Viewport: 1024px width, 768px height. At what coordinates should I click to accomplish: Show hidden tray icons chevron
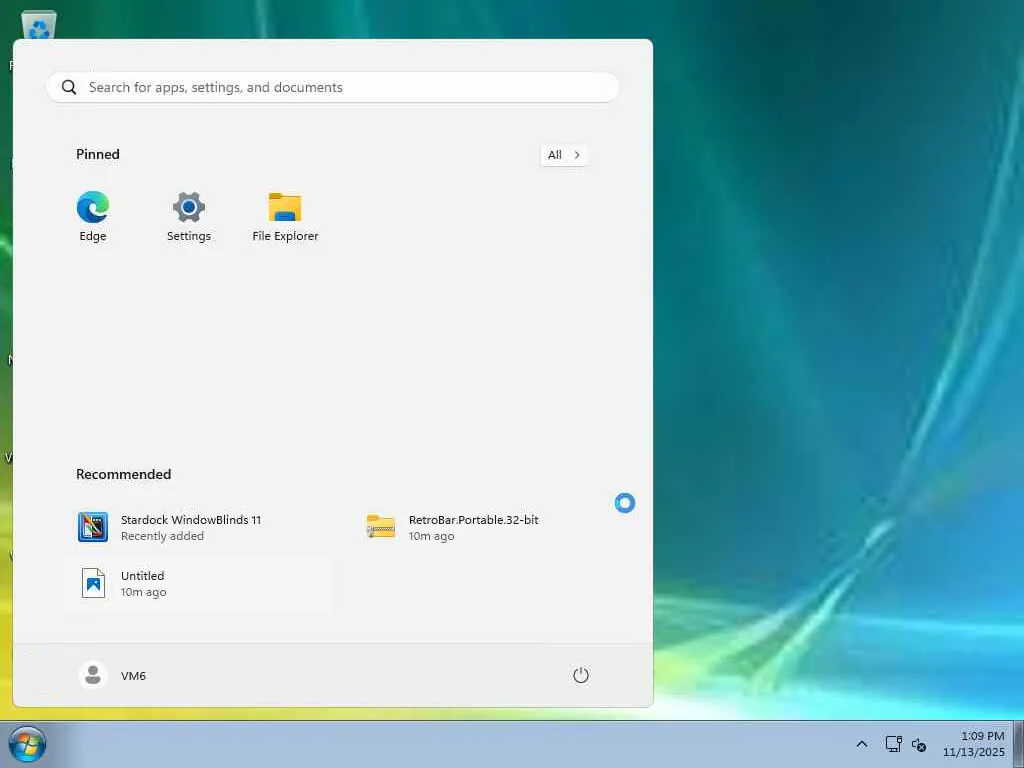coord(861,744)
